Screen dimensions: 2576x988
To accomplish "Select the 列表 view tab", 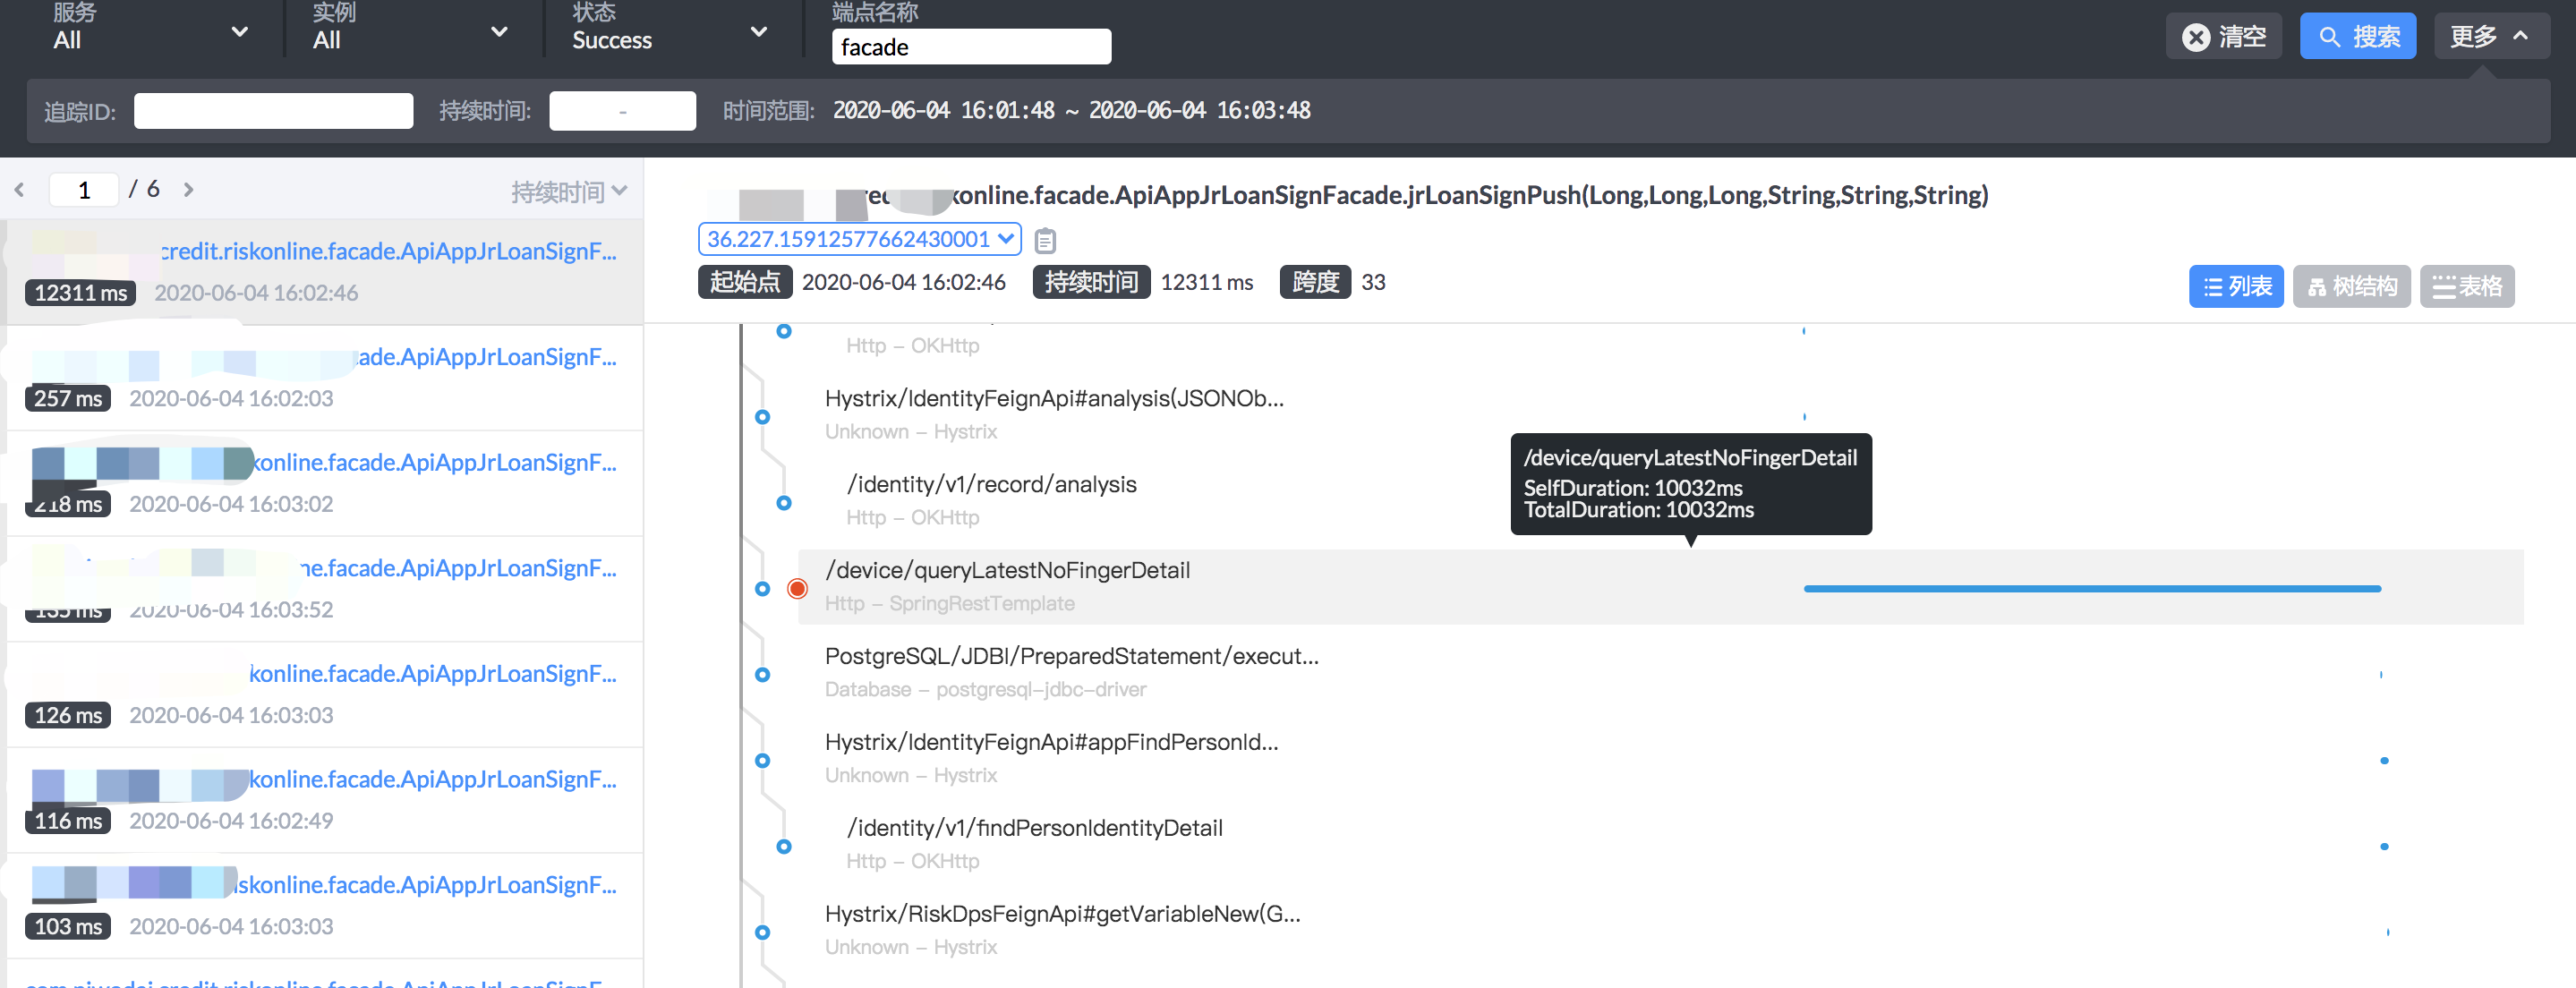I will [2236, 287].
